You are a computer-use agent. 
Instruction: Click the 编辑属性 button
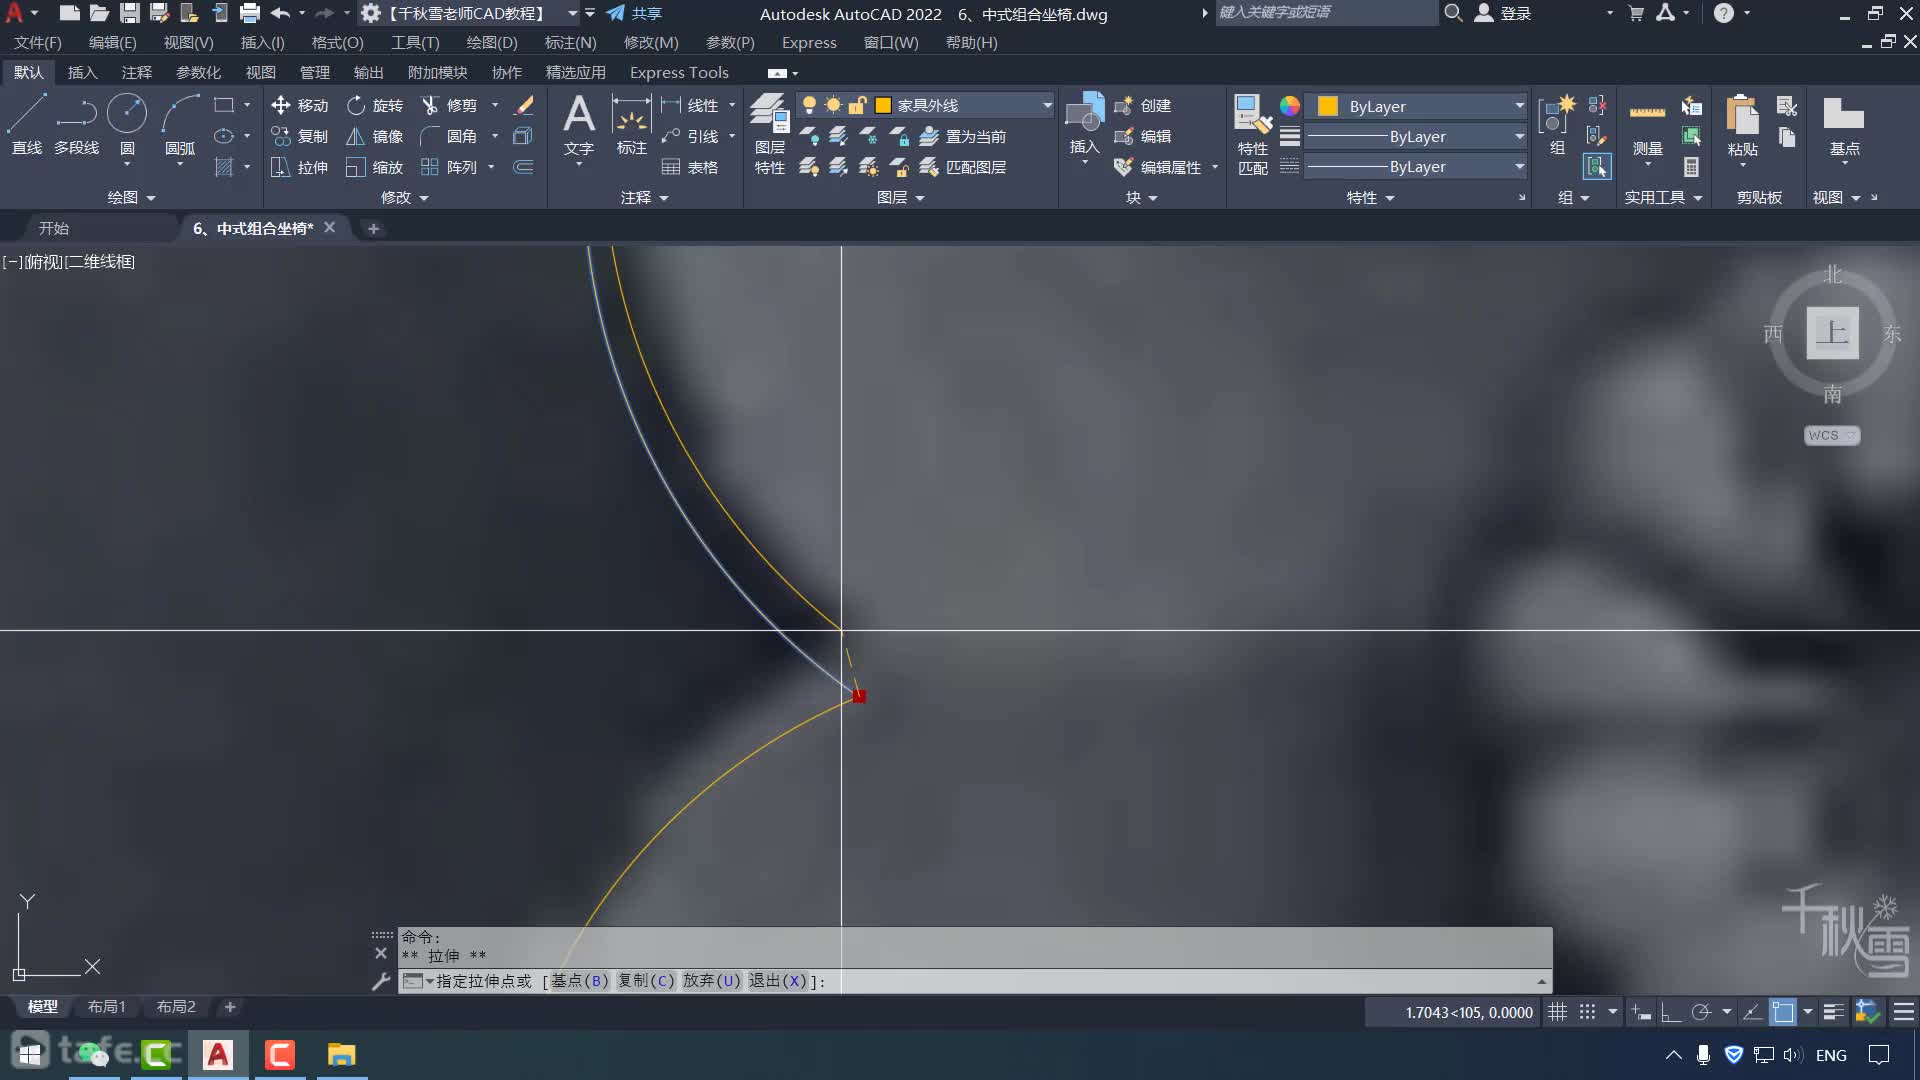[1158, 167]
